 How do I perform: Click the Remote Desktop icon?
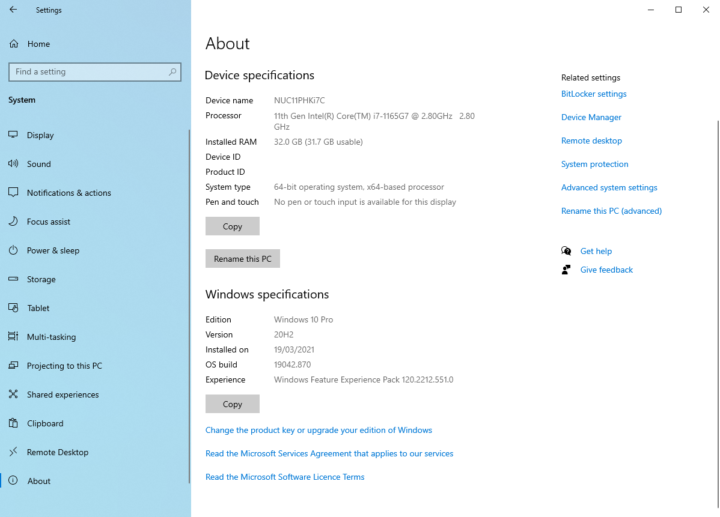[x=13, y=452]
